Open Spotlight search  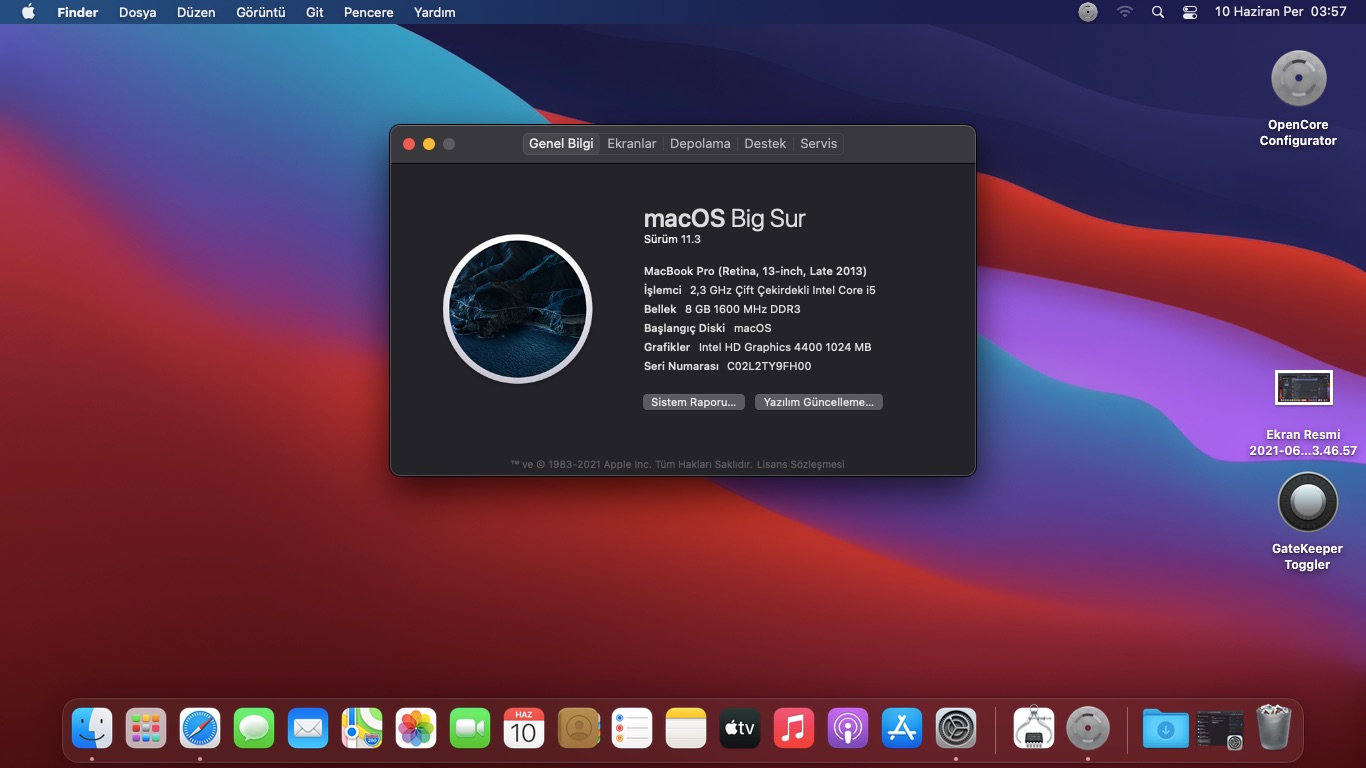tap(1158, 12)
